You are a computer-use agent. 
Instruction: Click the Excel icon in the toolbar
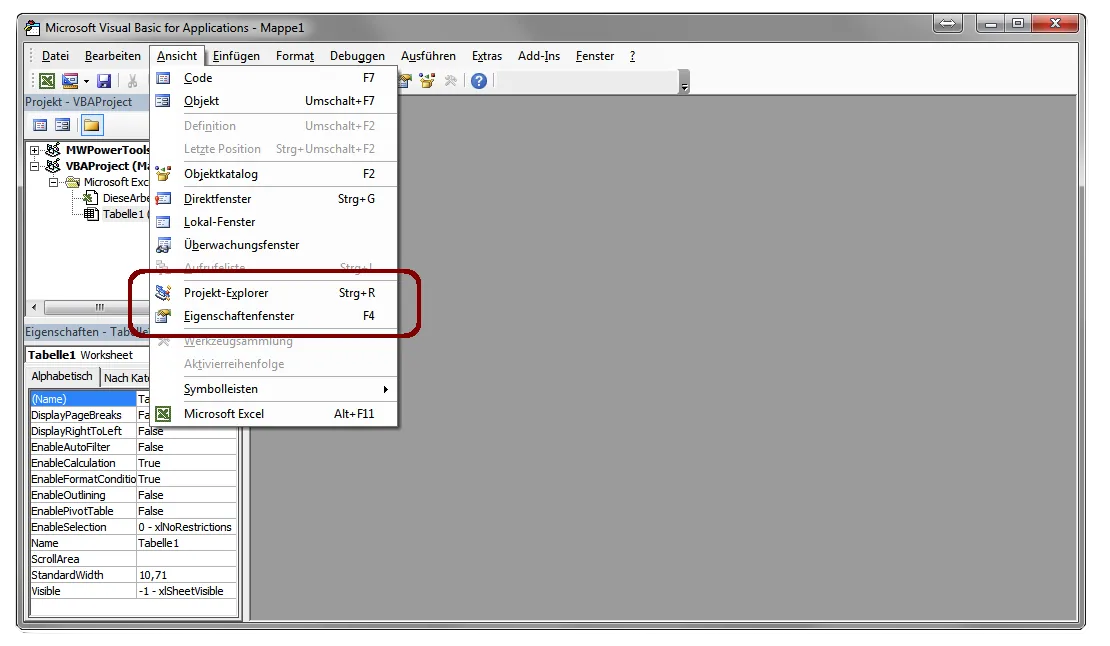coord(47,81)
